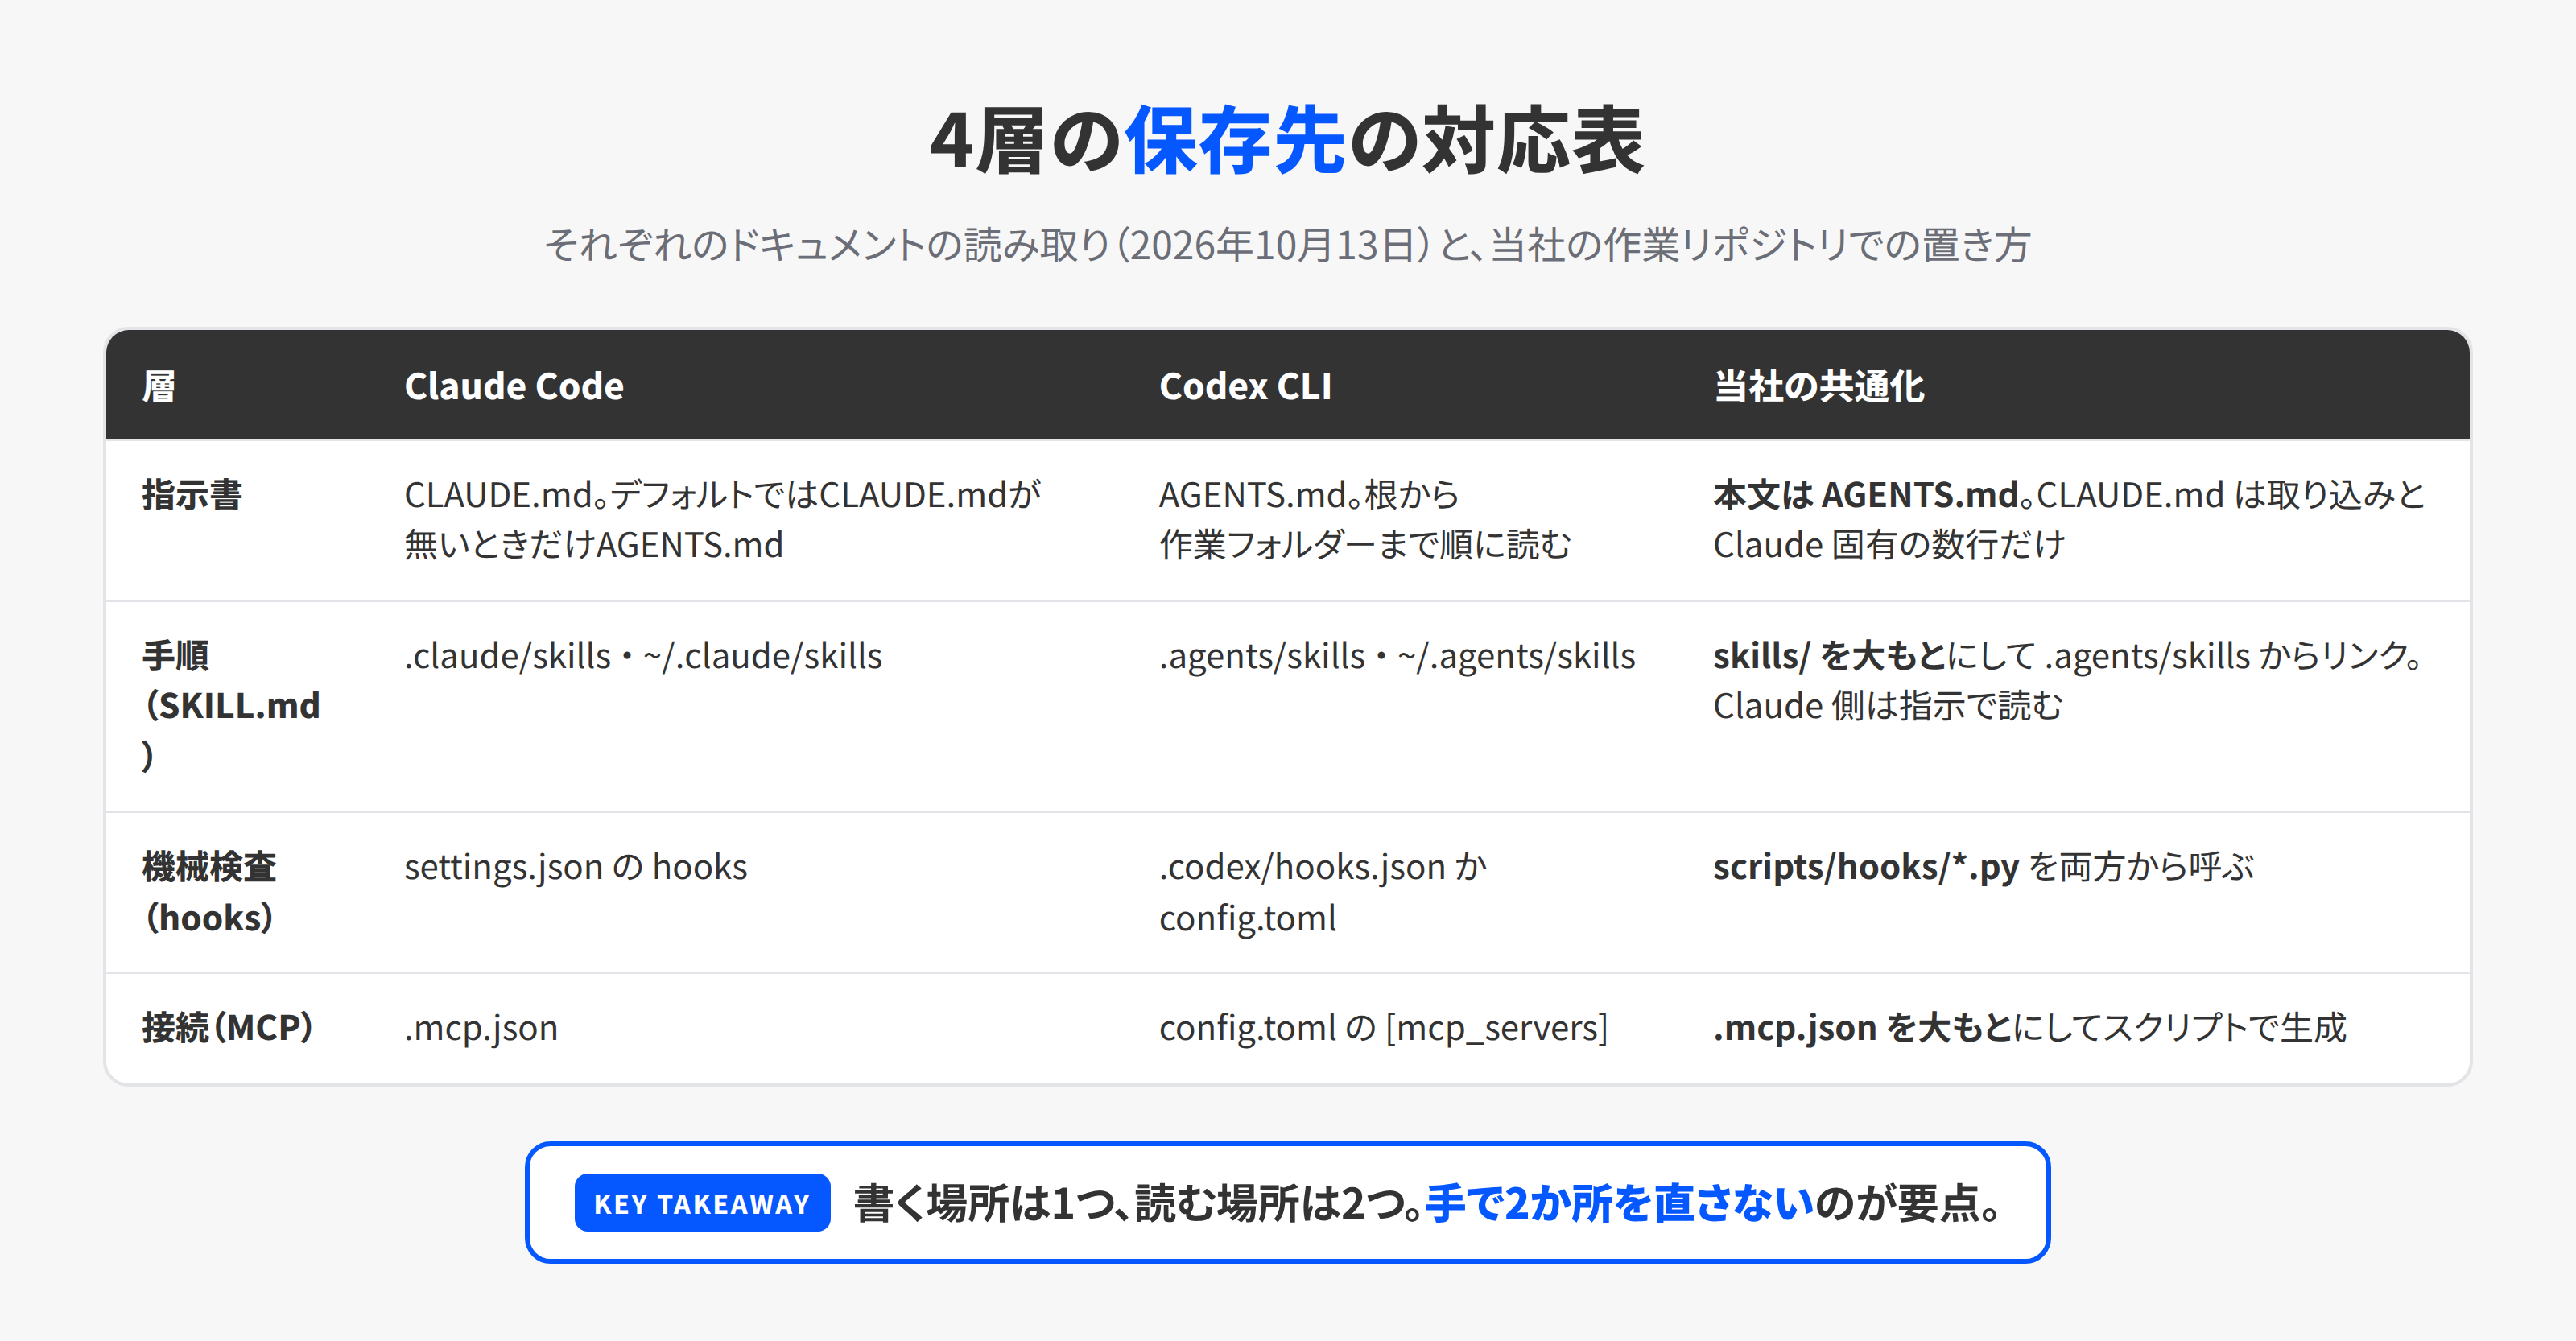The width and height of the screenshot is (2576, 1341).
Task: Select the cell starting '本文は AGENTS.md'
Action: pyautogui.click(x=2069, y=520)
